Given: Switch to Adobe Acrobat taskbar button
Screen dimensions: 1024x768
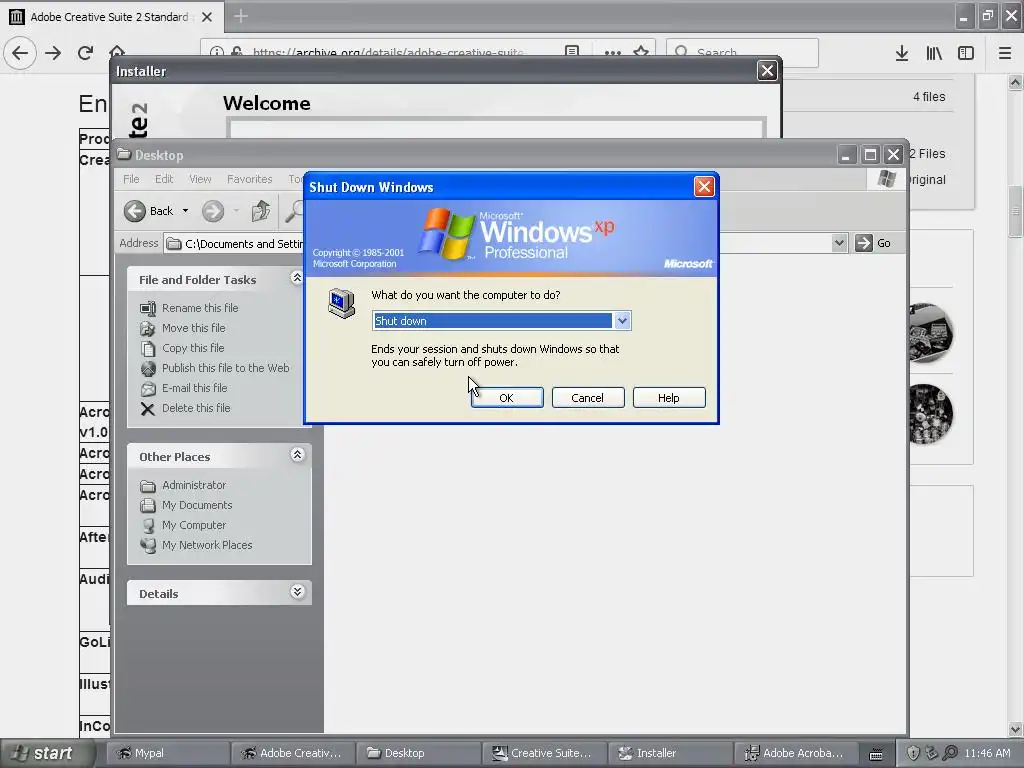Looking at the screenshot, I should 798,753.
